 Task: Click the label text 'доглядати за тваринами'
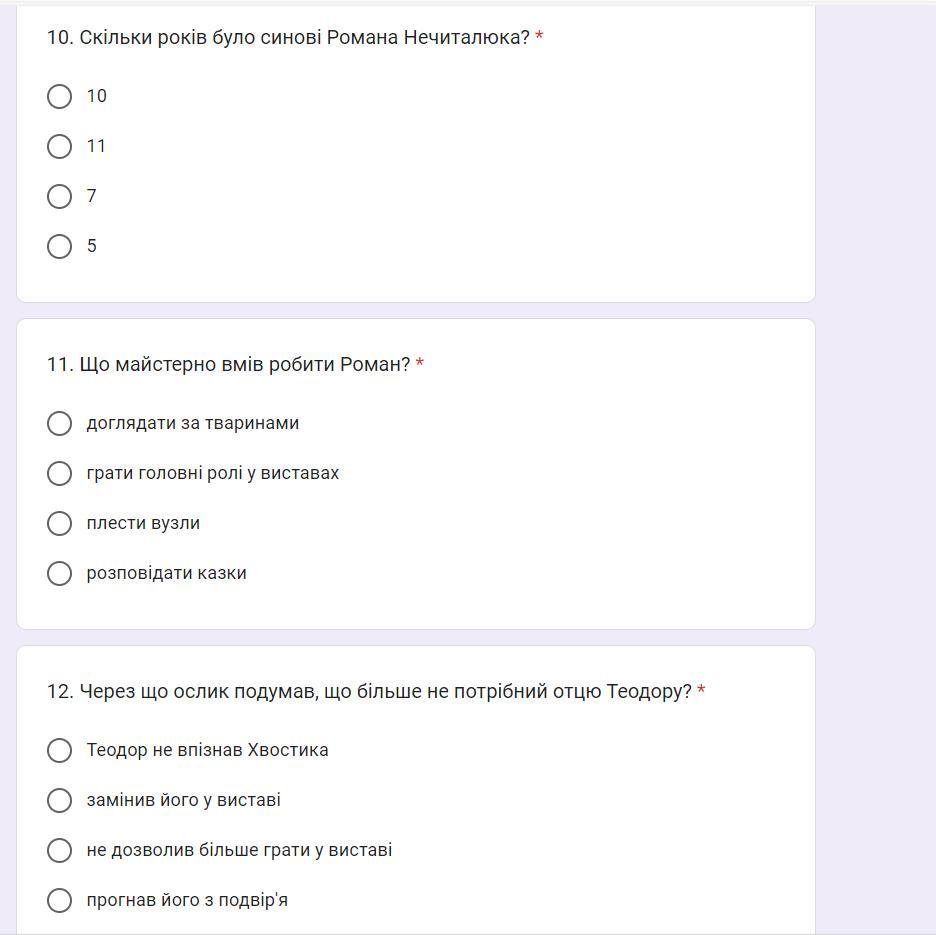point(192,423)
